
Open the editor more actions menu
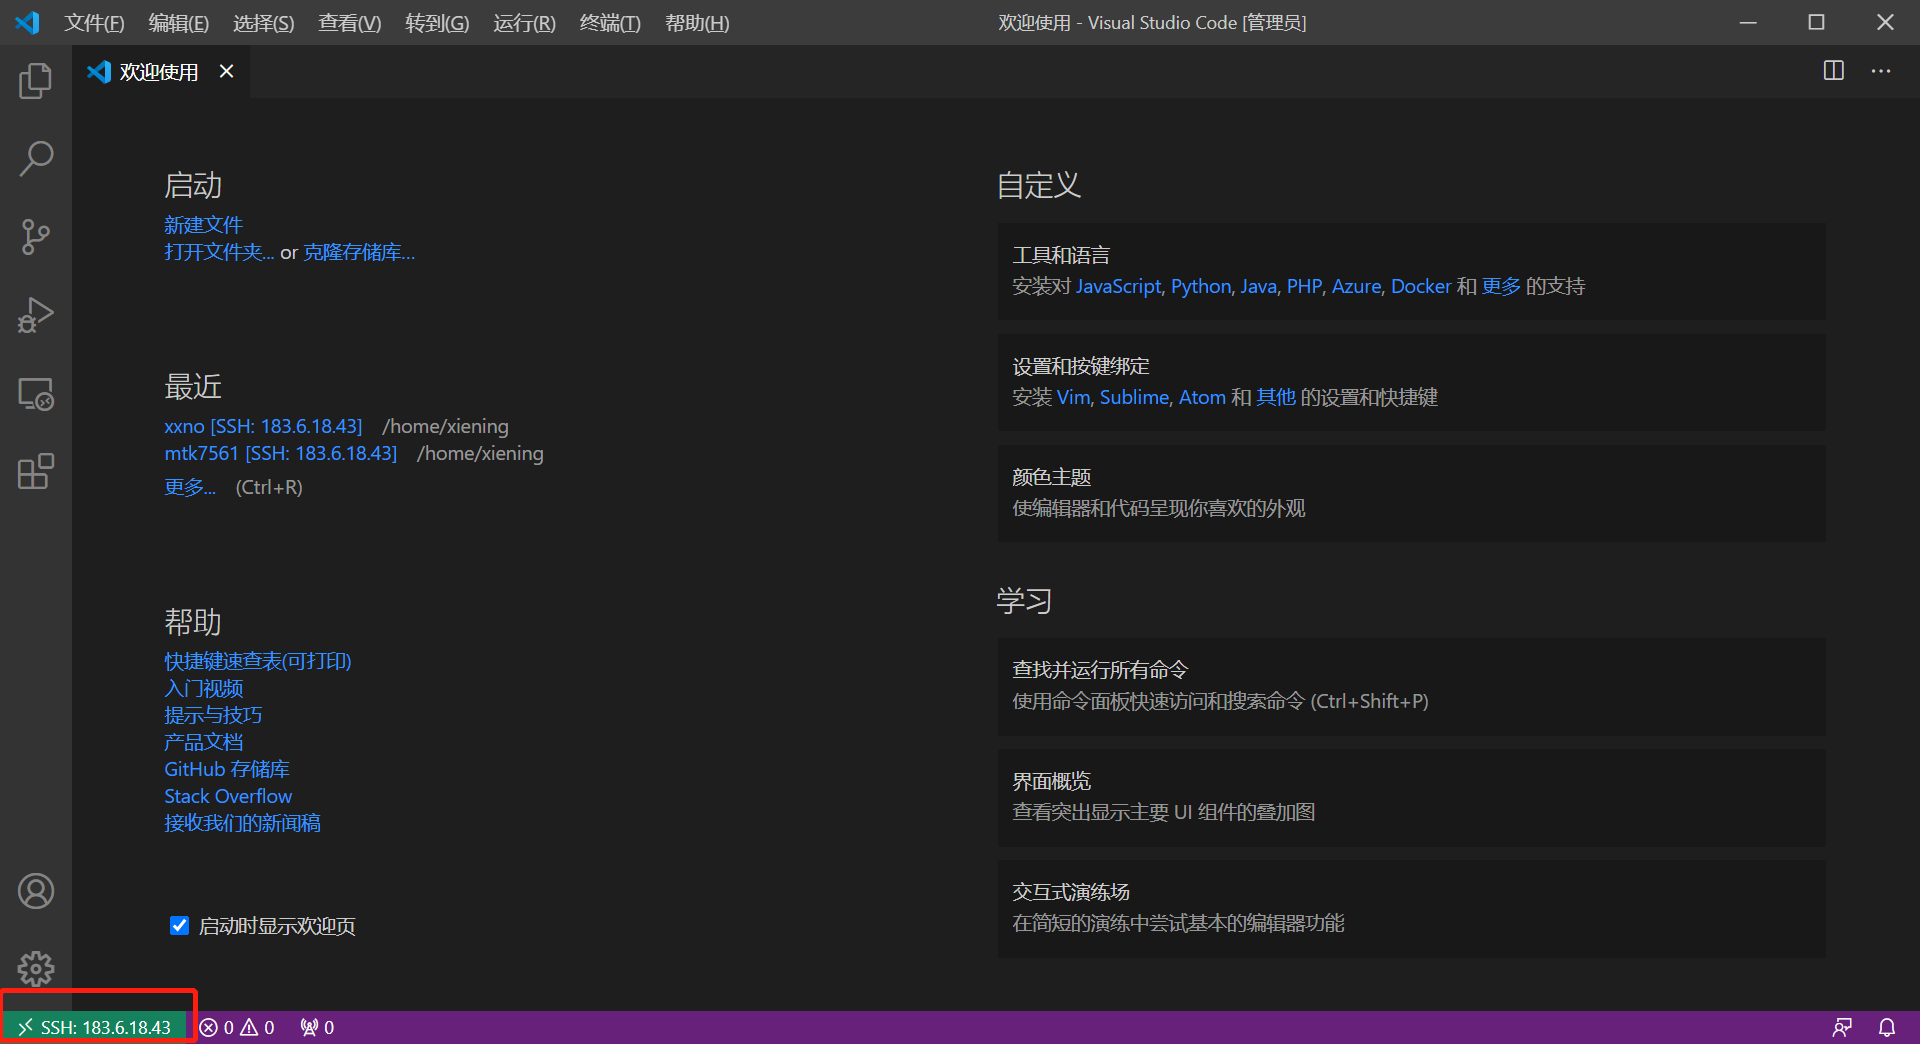coord(1882,71)
